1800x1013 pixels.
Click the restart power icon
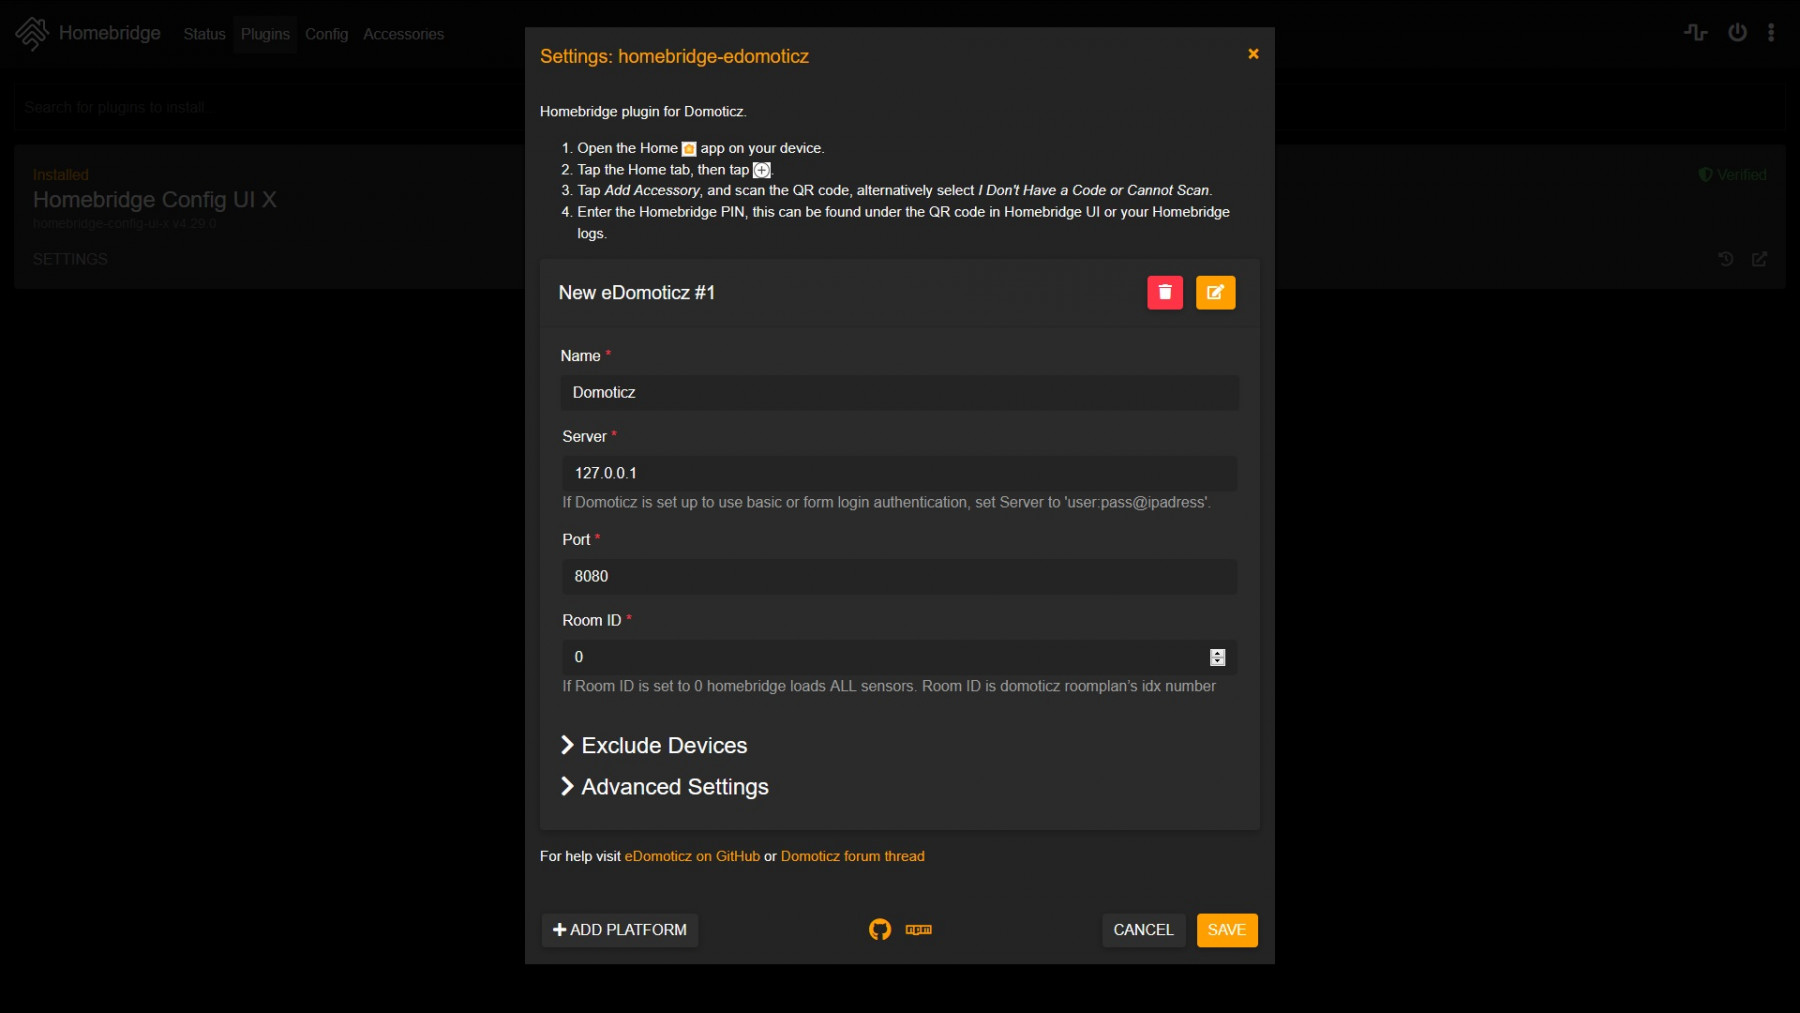(x=1737, y=33)
